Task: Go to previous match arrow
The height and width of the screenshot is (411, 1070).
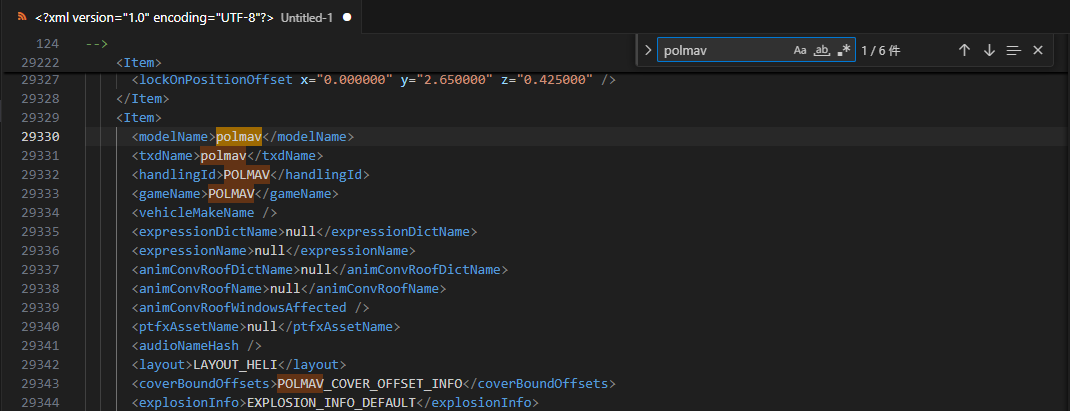Action: [964, 50]
